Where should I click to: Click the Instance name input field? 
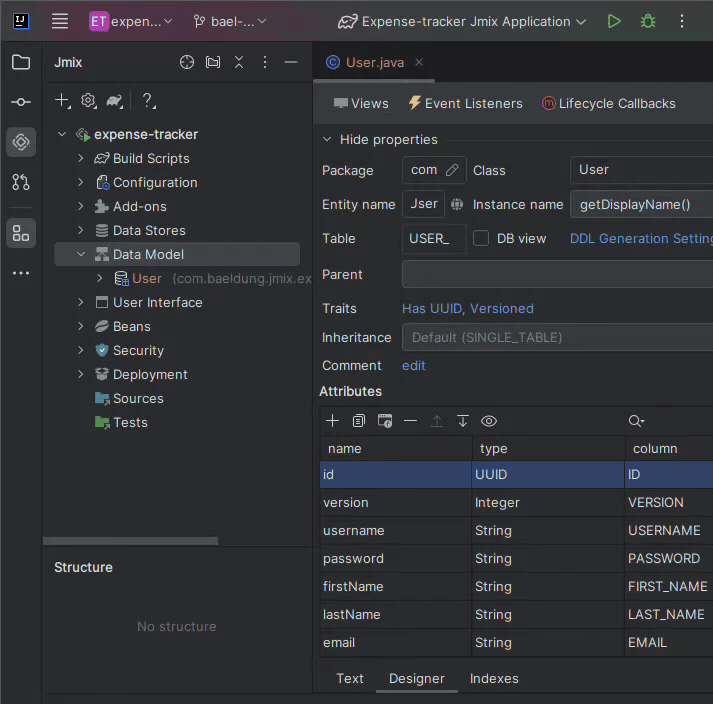click(640, 204)
